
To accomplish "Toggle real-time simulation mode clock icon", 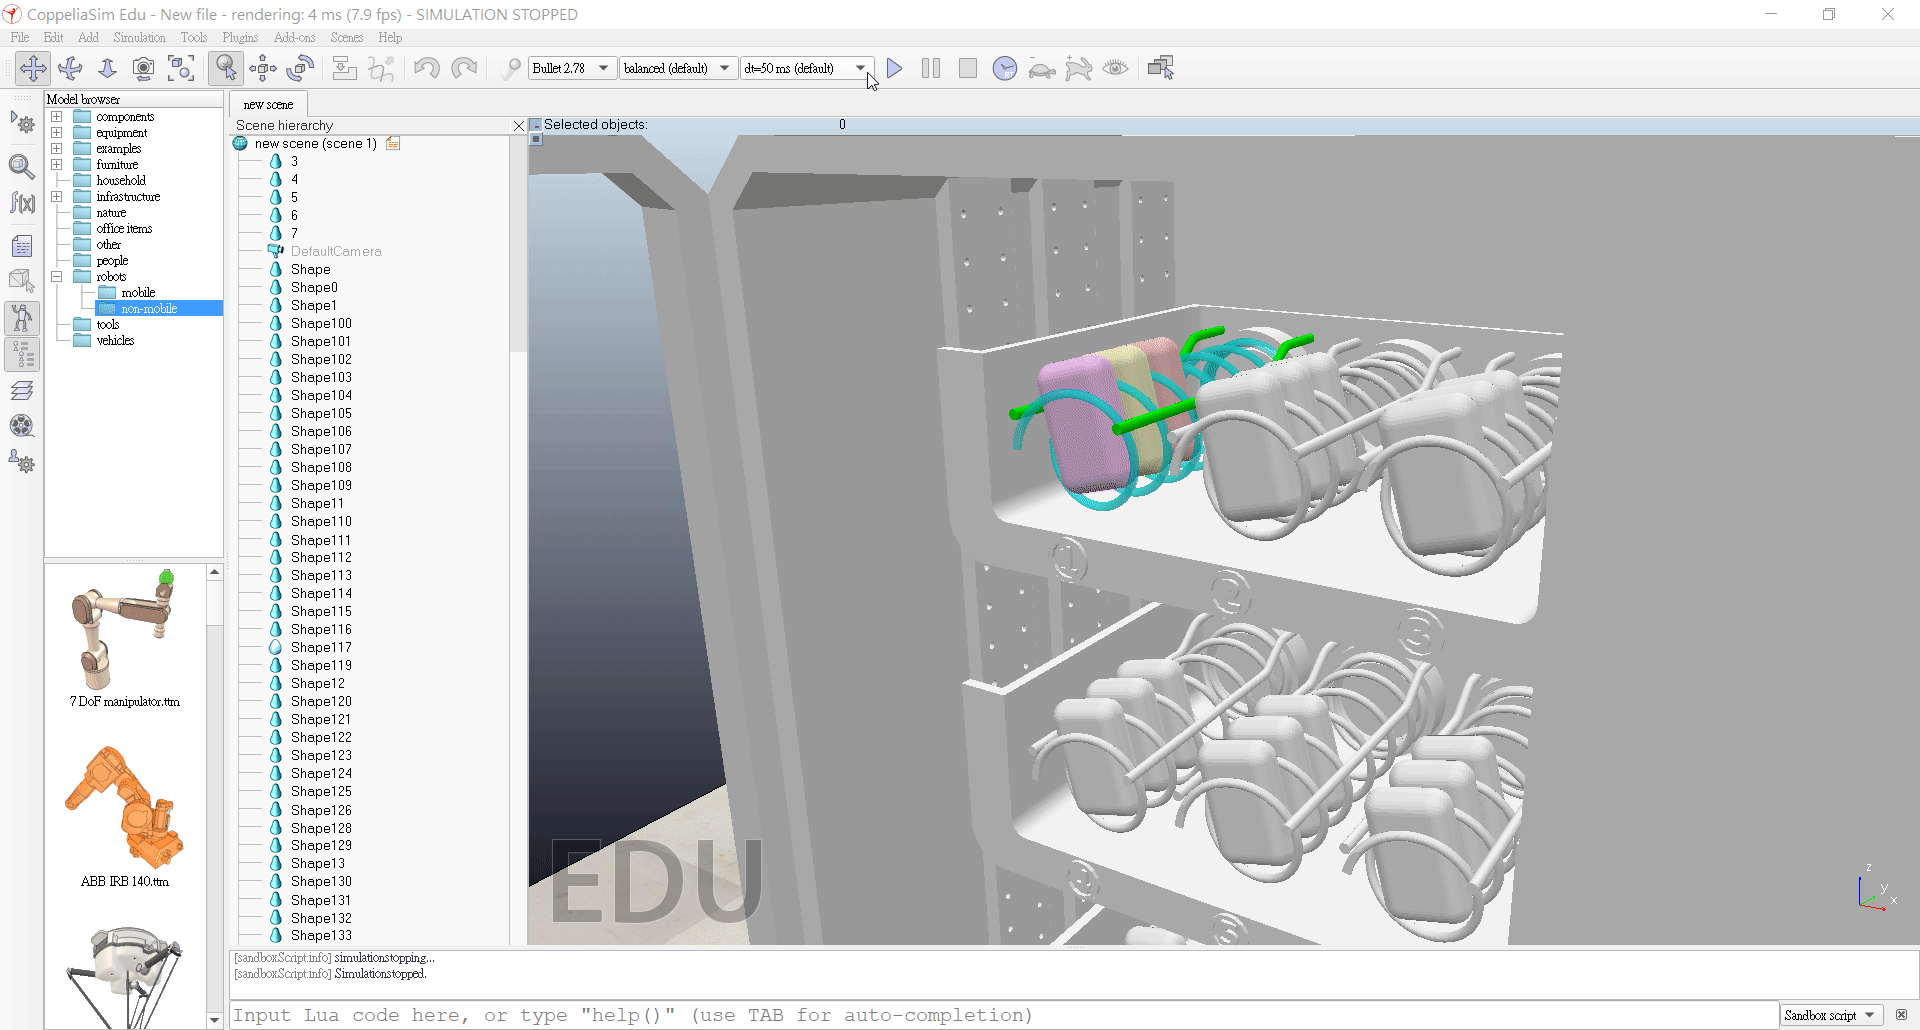I will tap(1004, 68).
